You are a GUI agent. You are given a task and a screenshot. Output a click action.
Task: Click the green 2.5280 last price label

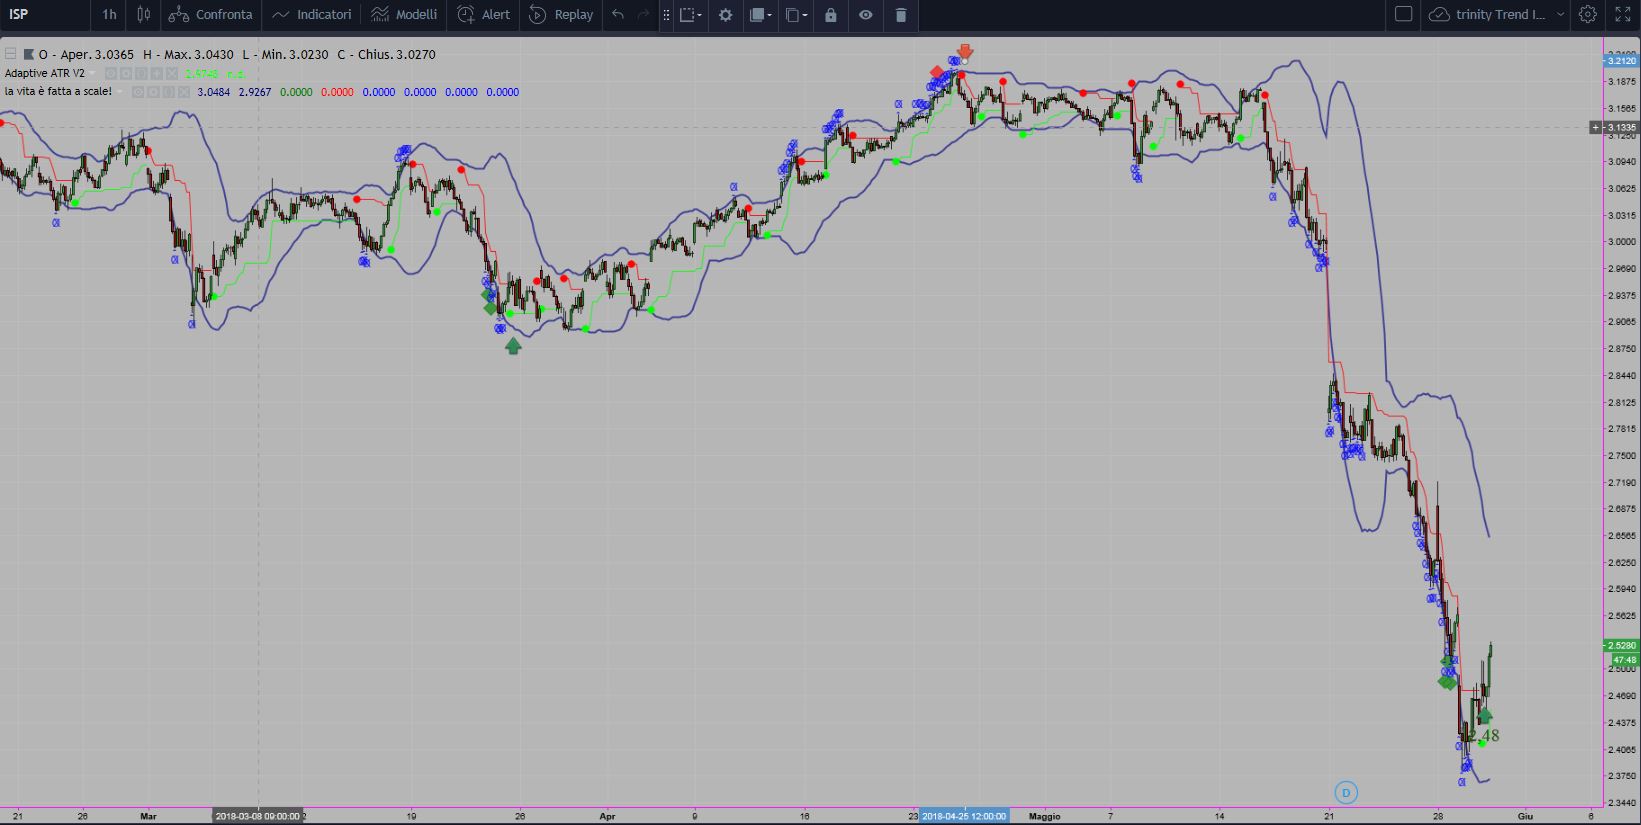(x=1621, y=646)
